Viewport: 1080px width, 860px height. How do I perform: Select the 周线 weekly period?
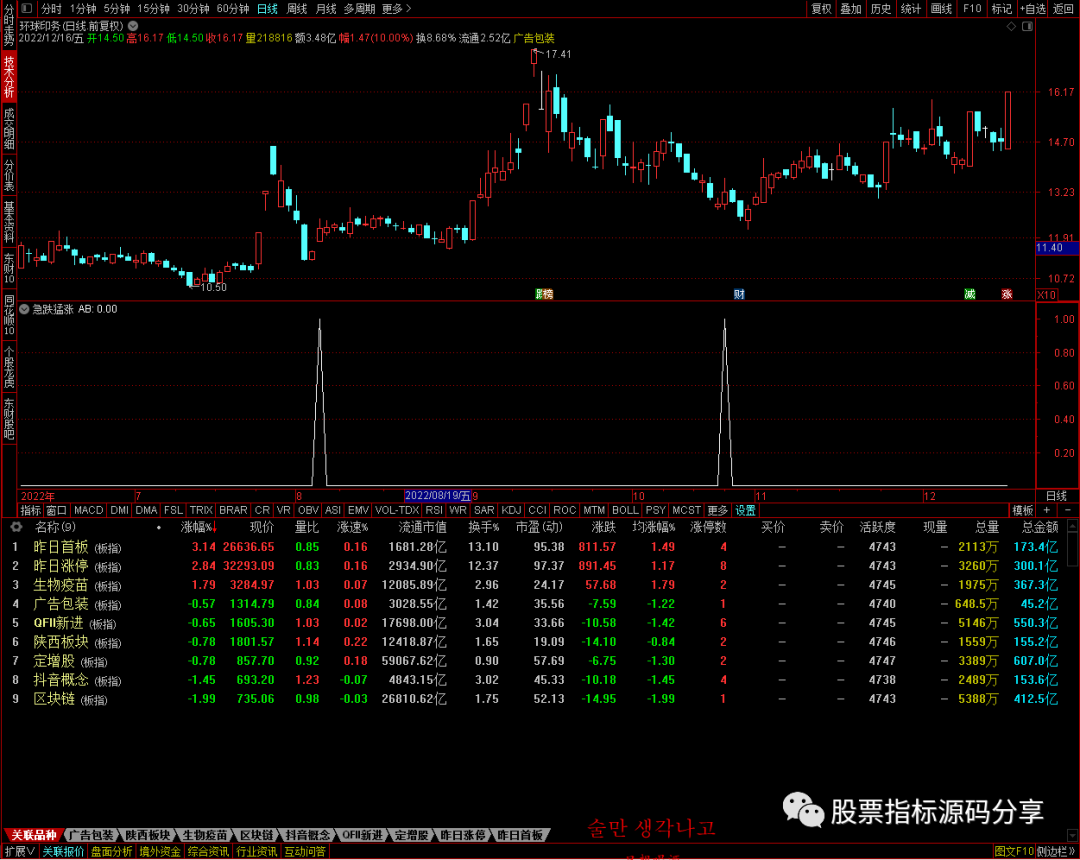[x=296, y=9]
